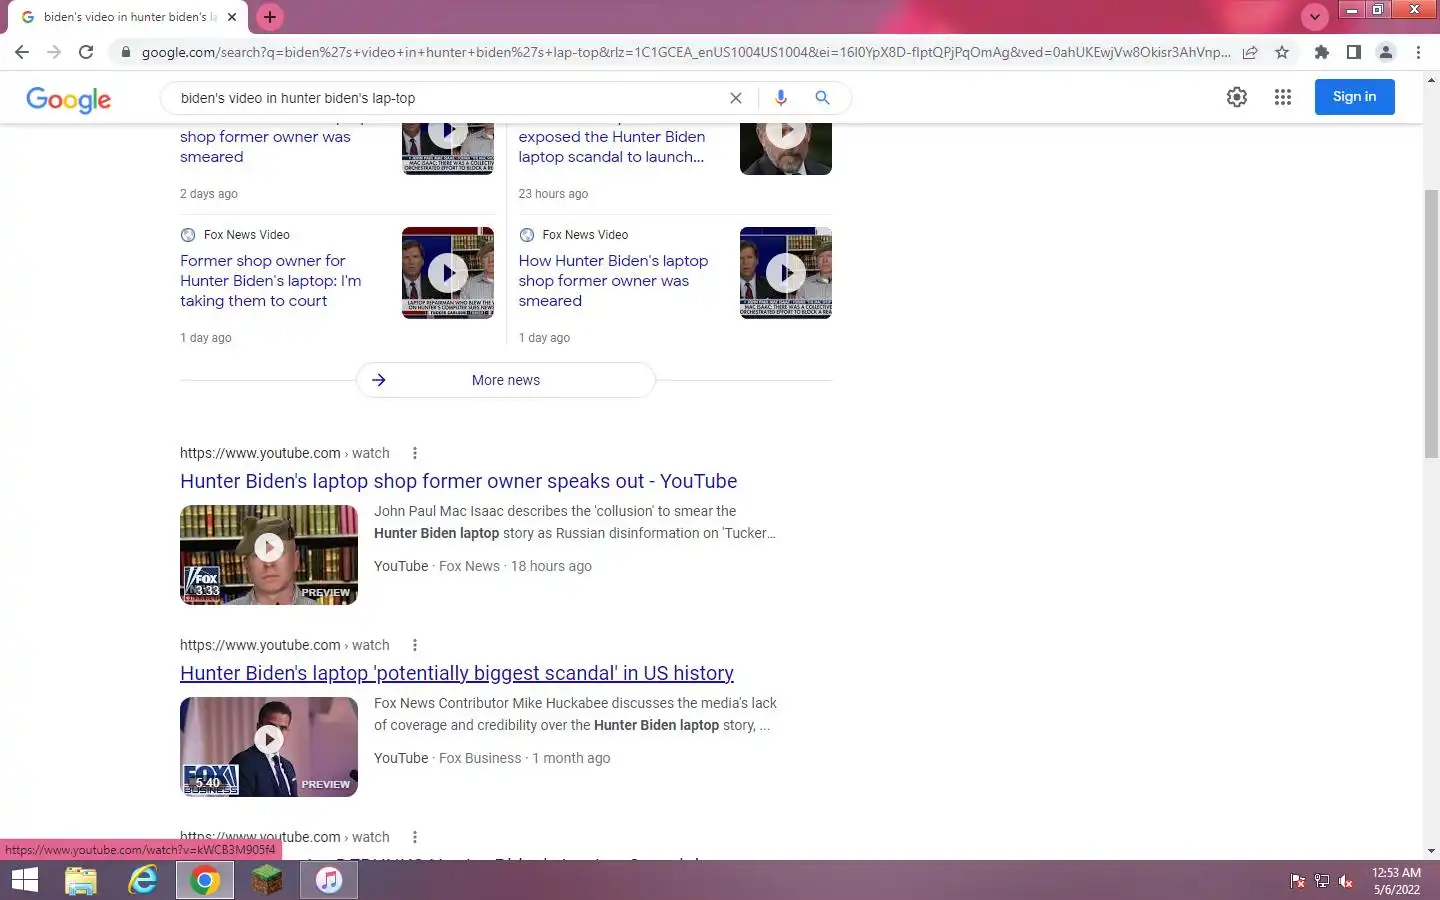Play the 2 days ago news video thumbnail
Viewport: 1440px width, 900px height.
tap(448, 148)
